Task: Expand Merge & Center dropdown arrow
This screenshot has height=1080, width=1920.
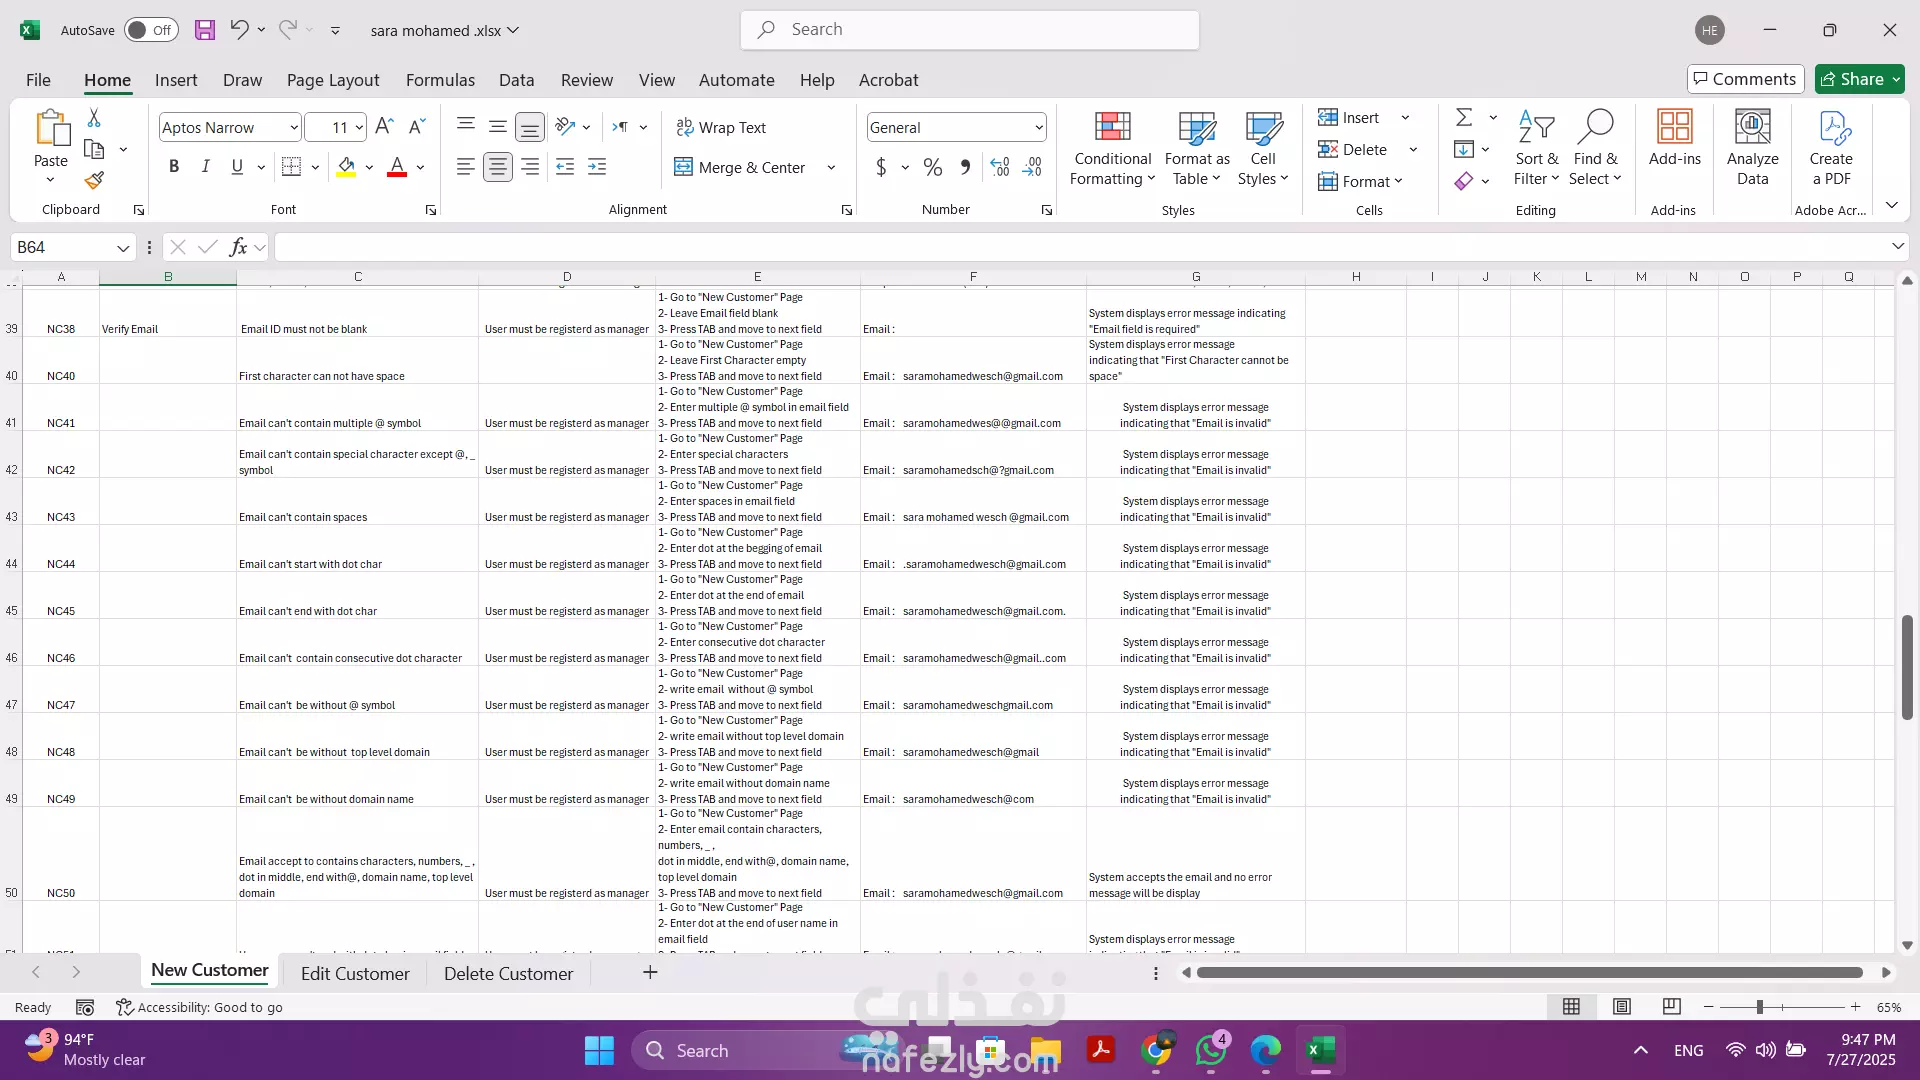Action: (831, 167)
